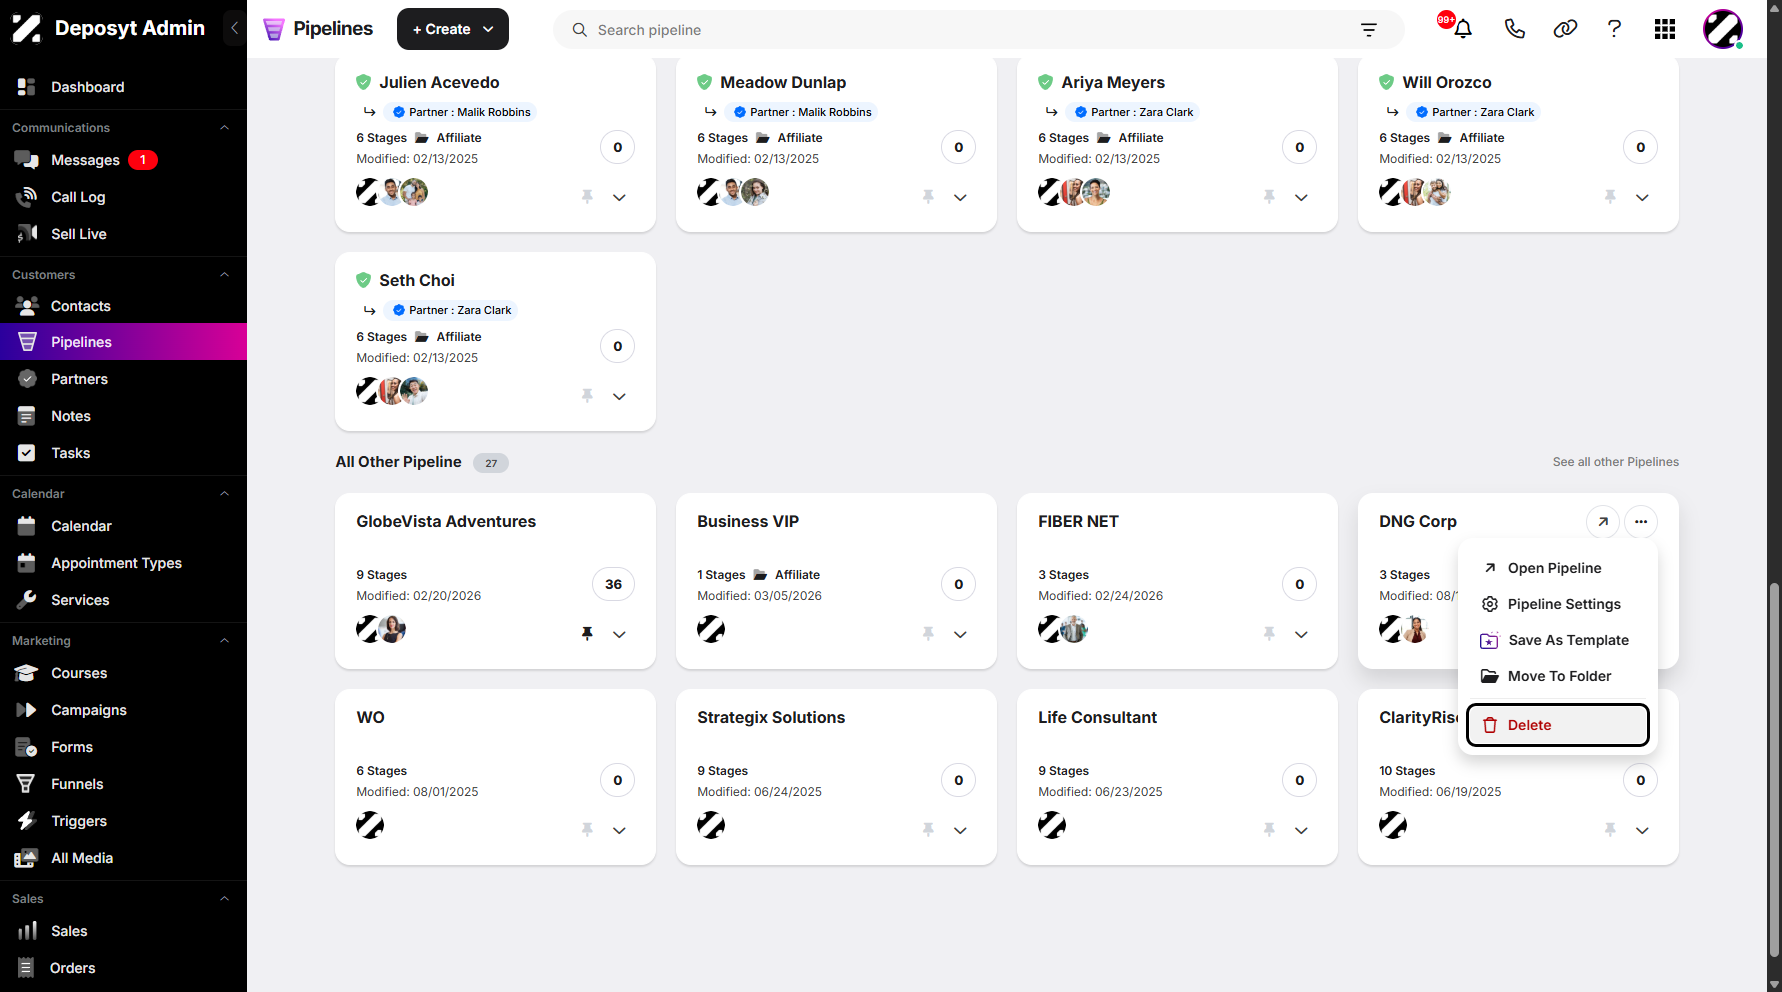Image resolution: width=1782 pixels, height=992 pixels.
Task: Pin the Julien Acevedo pipeline
Action: point(587,197)
